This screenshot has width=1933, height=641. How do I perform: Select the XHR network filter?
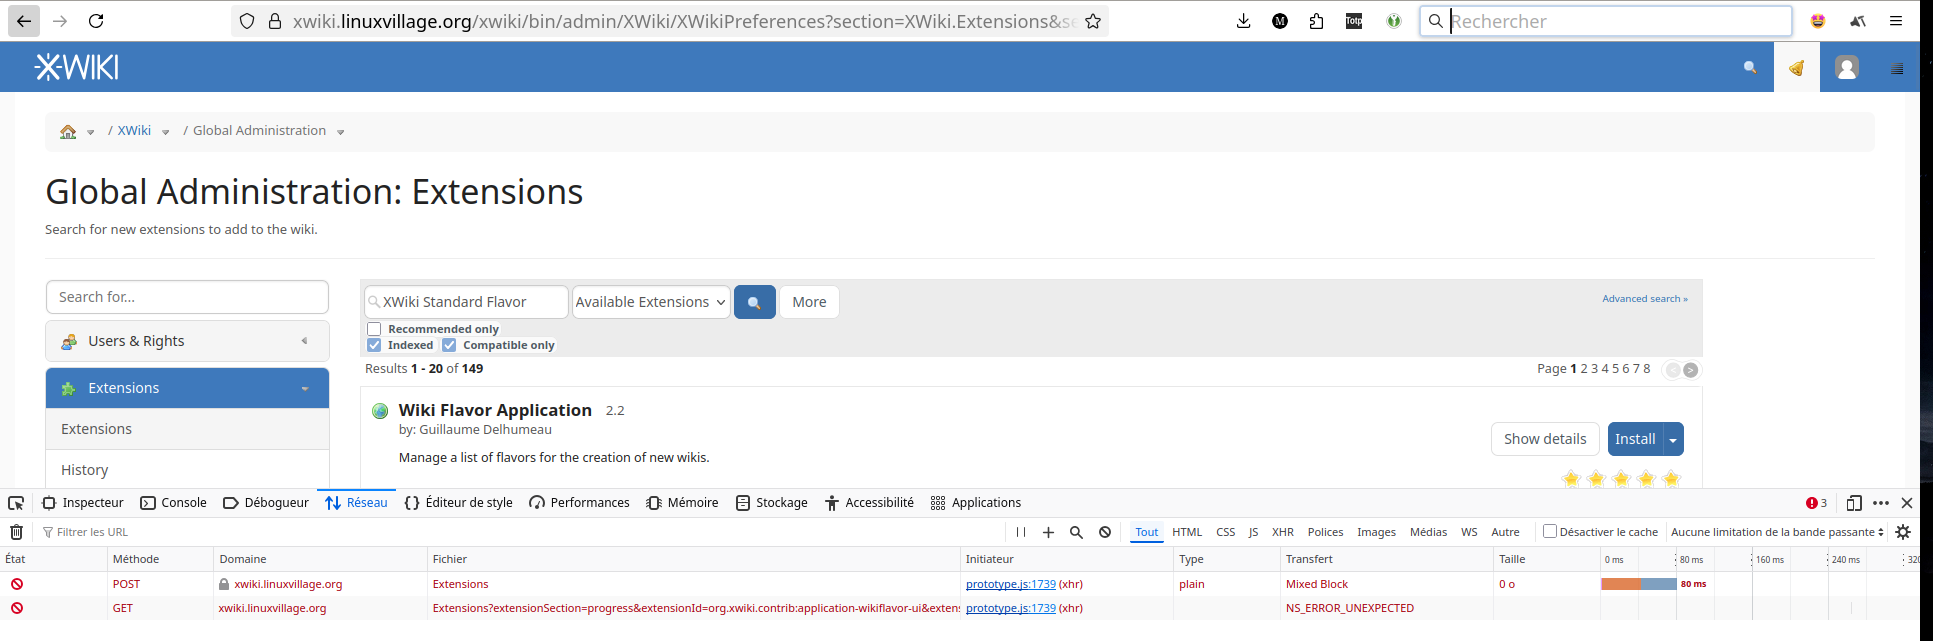tap(1282, 532)
